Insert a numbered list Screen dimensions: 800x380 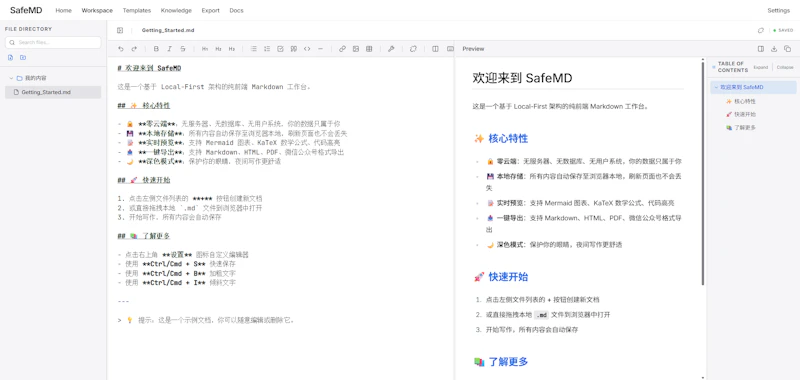tap(267, 49)
